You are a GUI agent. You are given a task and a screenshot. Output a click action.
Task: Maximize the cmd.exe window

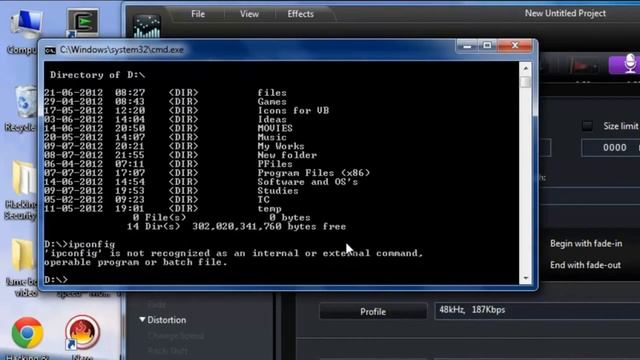pos(487,46)
